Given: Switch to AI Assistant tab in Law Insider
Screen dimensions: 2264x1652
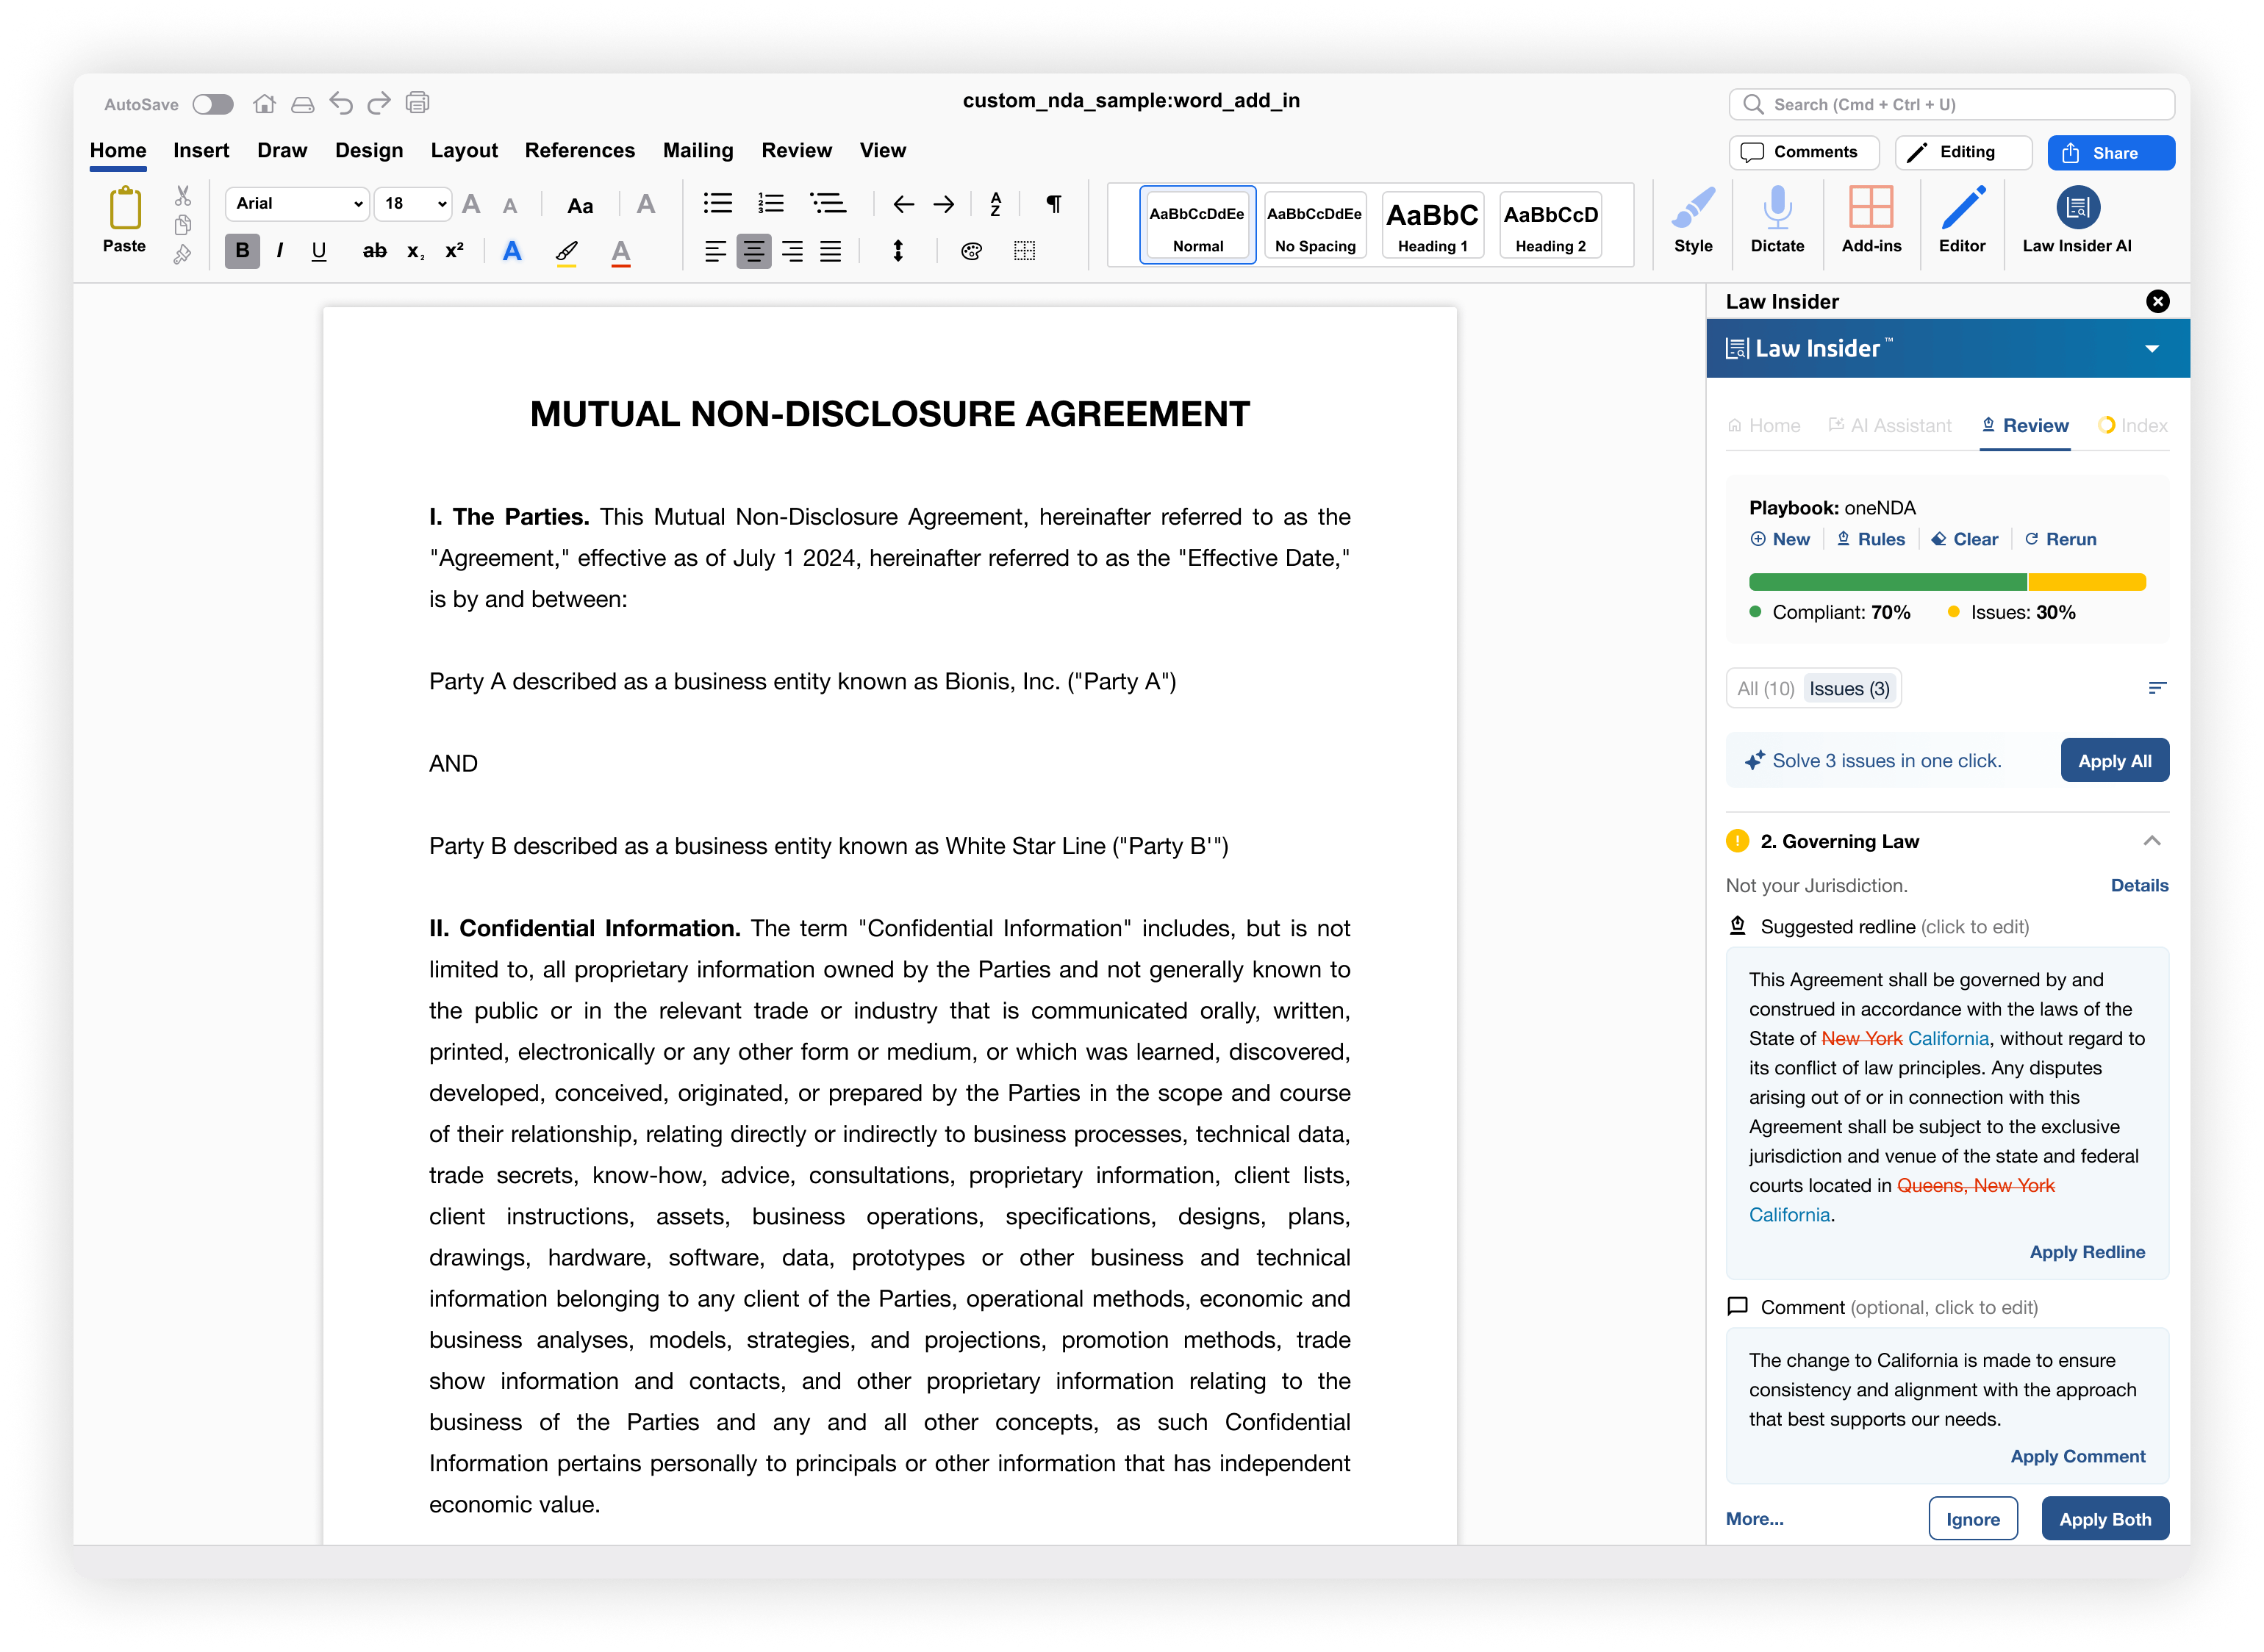Looking at the screenshot, I should coord(1890,425).
